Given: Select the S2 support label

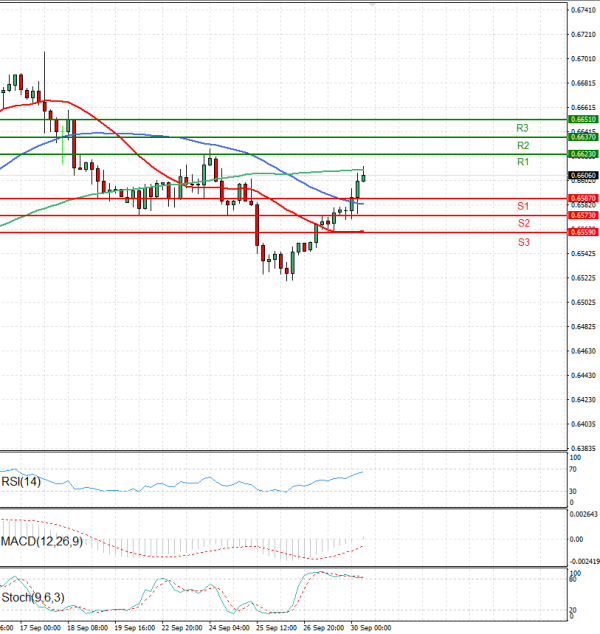Looking at the screenshot, I should (523, 223).
